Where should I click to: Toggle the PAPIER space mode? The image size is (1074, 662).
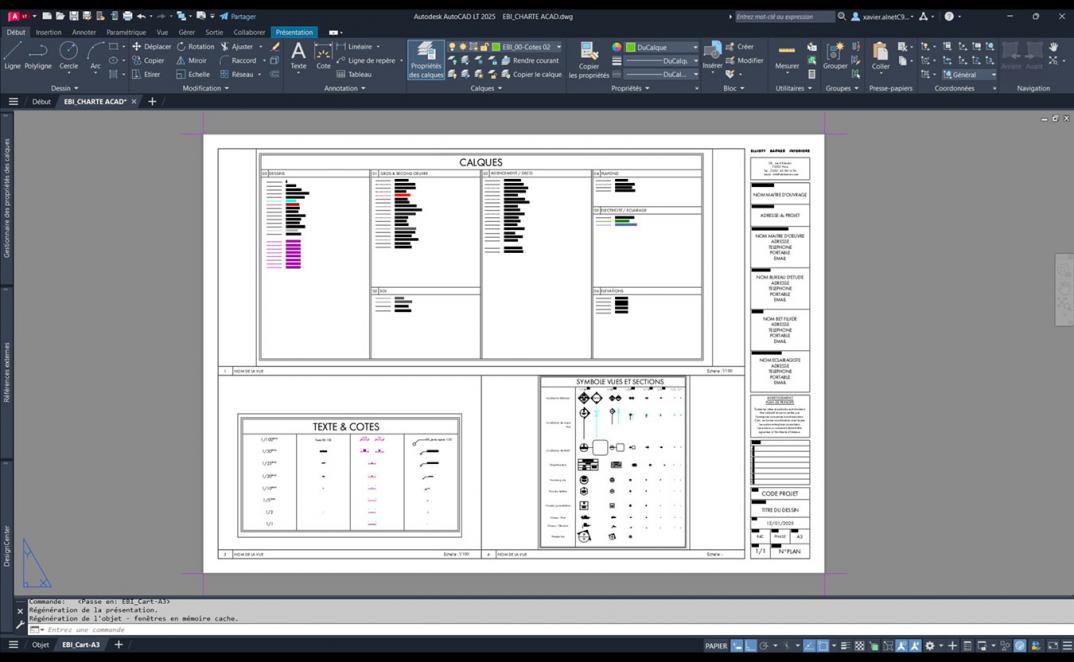(716, 646)
